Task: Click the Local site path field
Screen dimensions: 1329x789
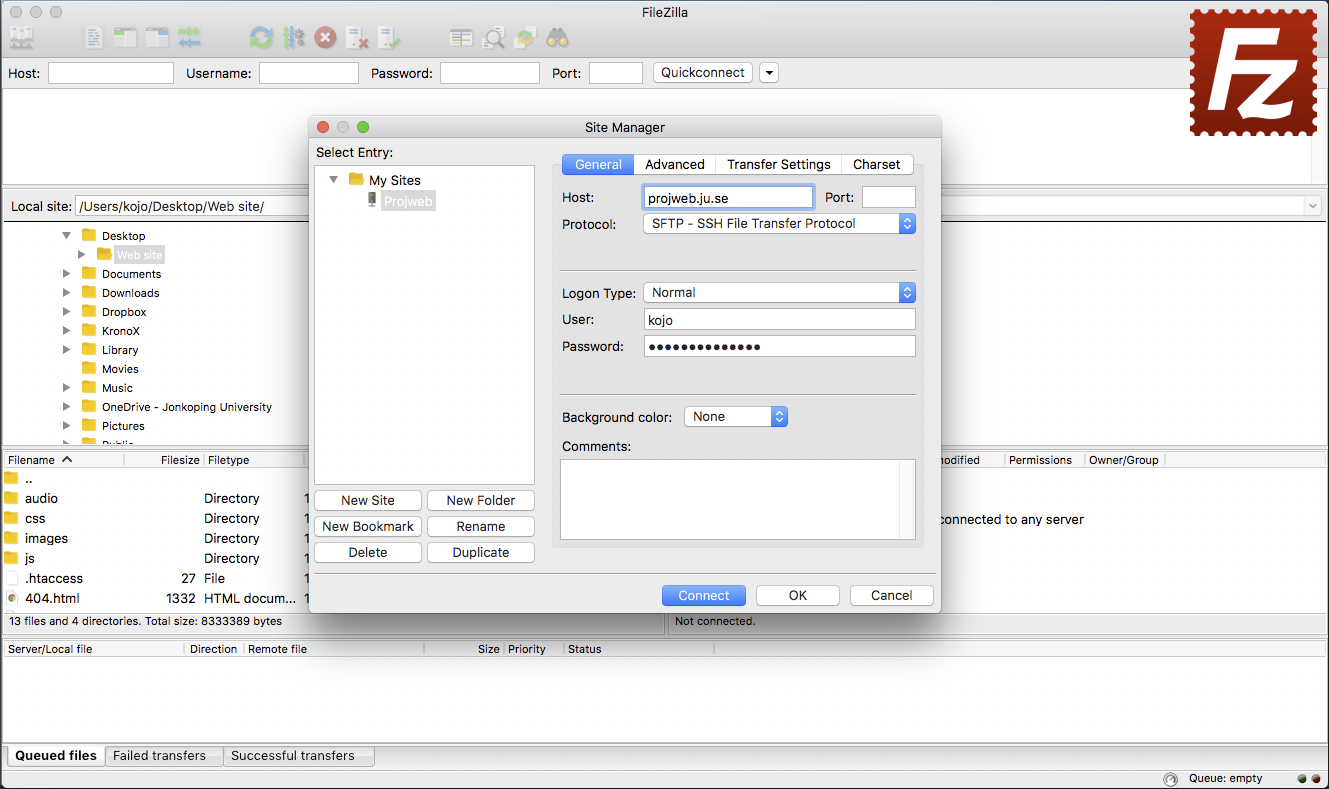Action: coord(190,207)
